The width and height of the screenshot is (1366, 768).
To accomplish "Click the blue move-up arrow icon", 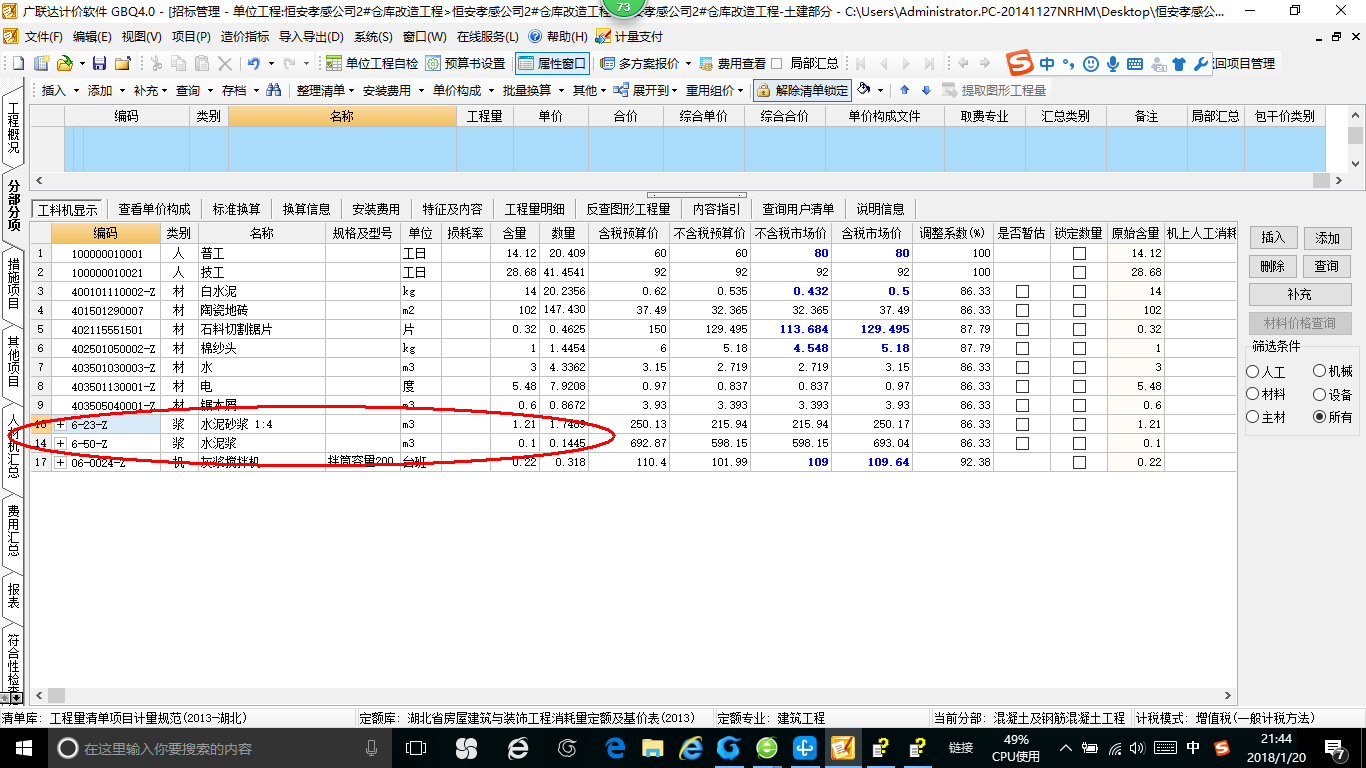I will tap(905, 90).
